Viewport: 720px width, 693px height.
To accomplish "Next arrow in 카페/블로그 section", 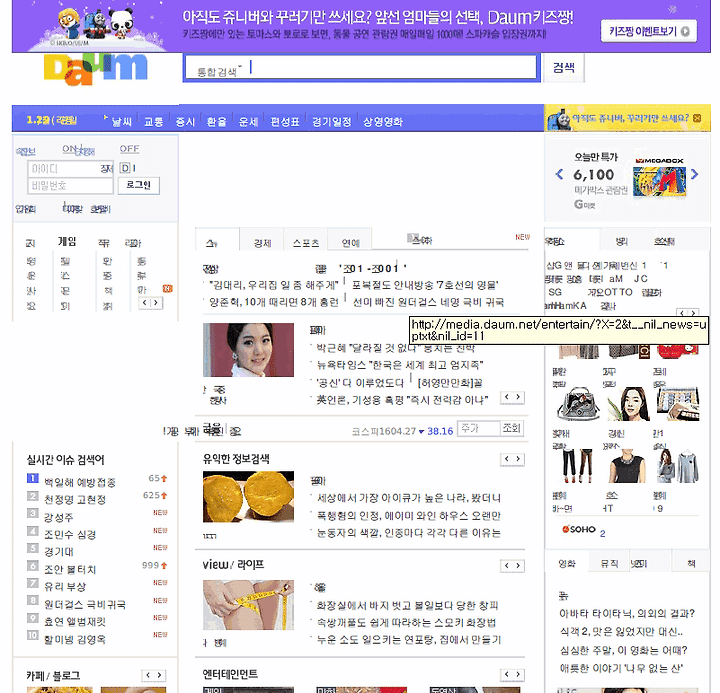I will tap(159, 675).
